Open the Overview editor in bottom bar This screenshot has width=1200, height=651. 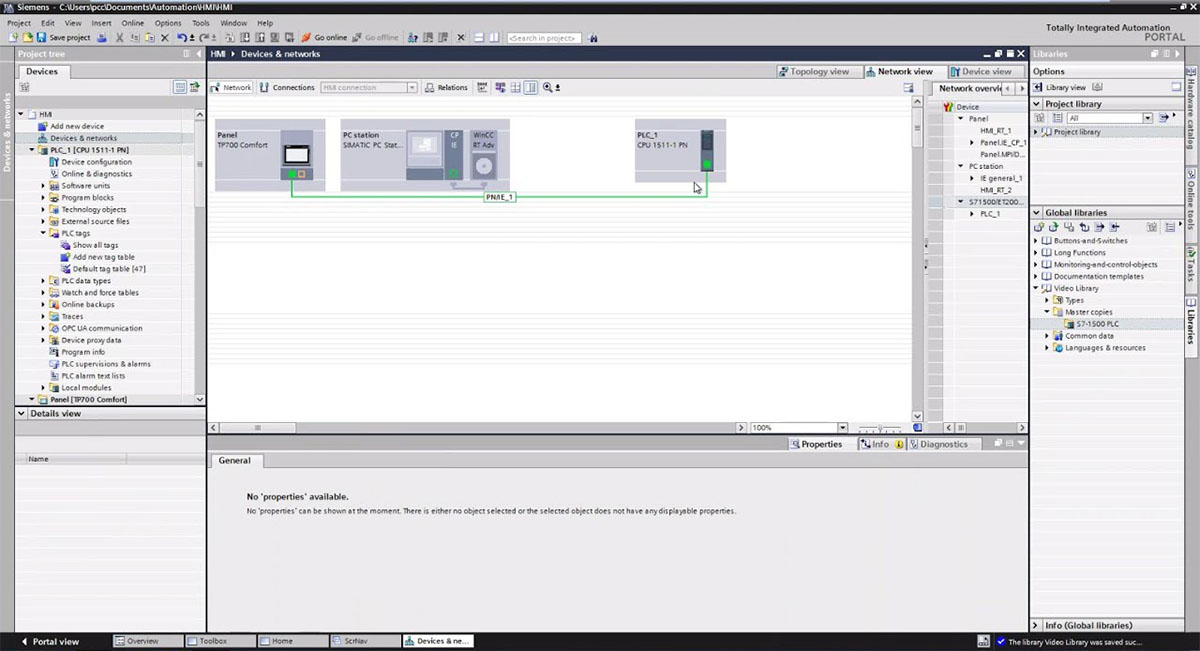click(148, 641)
